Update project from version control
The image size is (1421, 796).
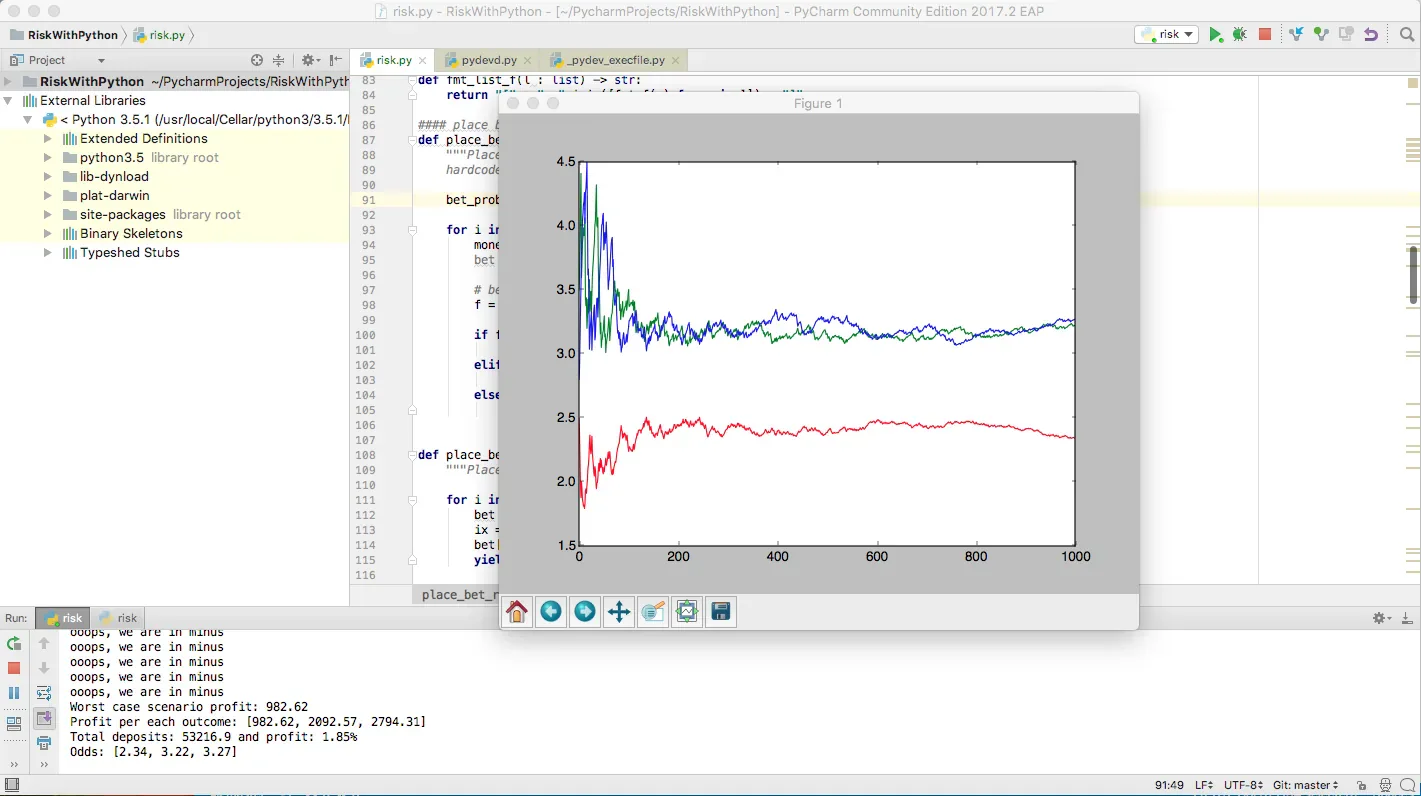(x=1297, y=34)
